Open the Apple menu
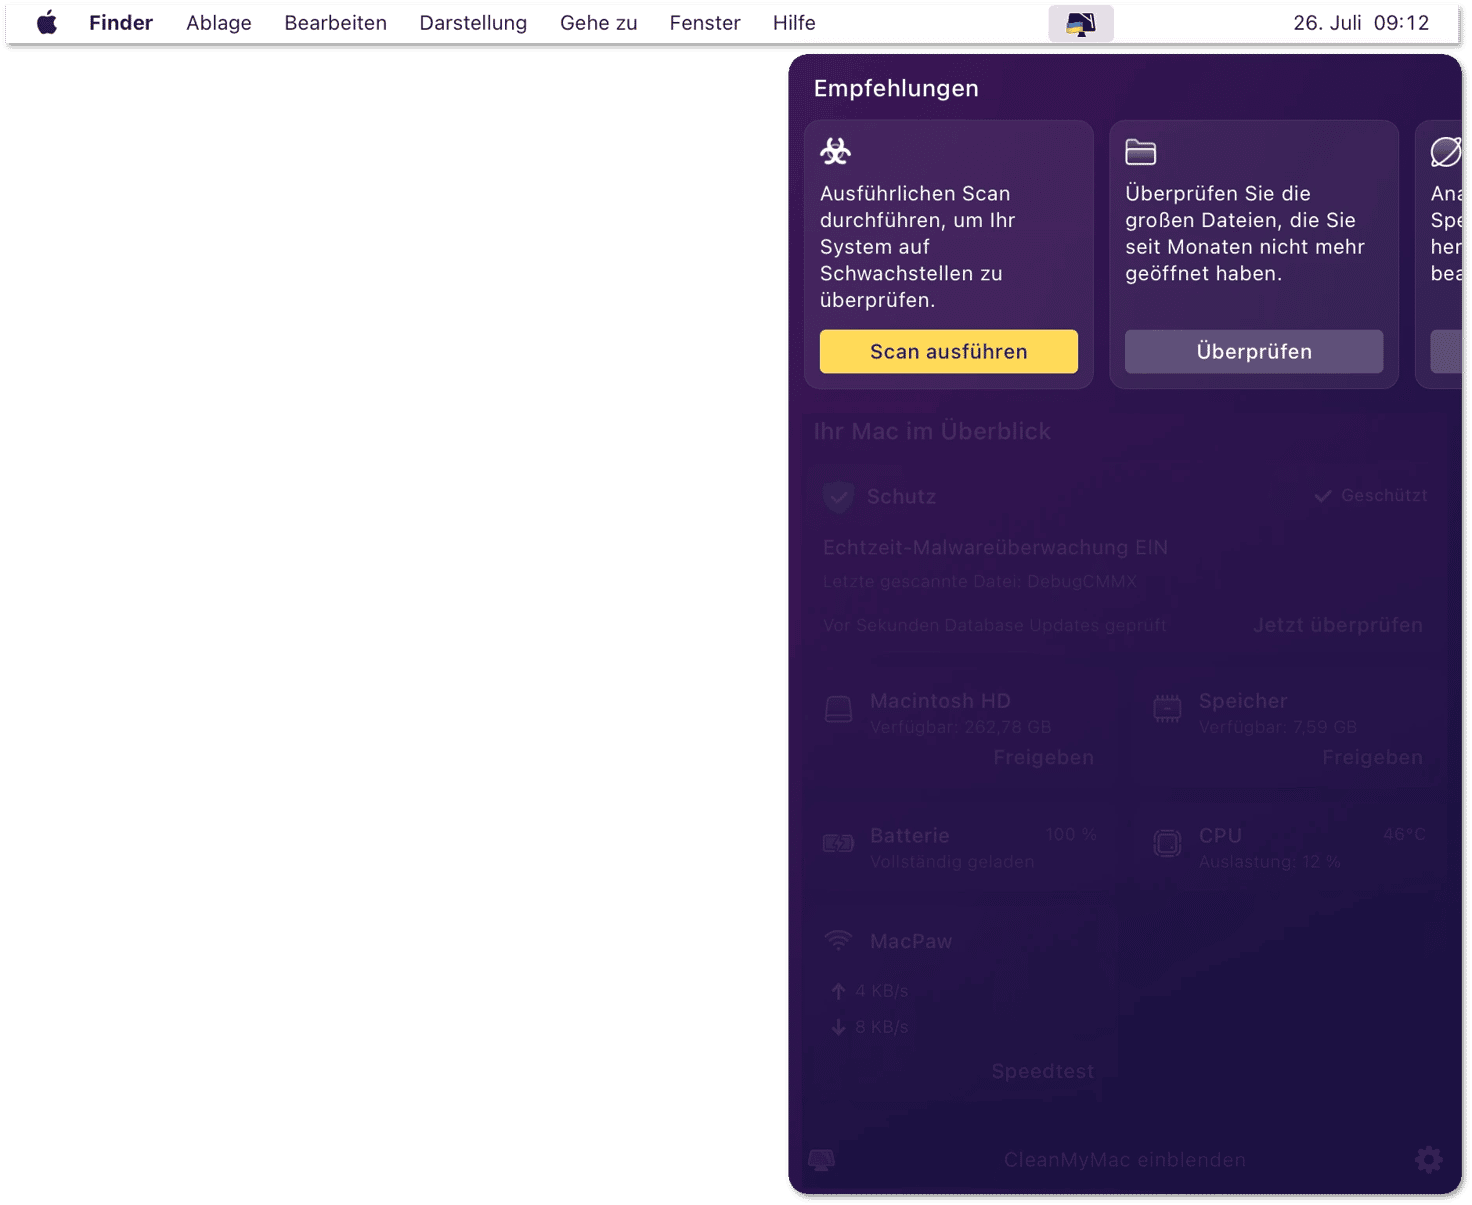Viewport: 1472px width, 1205px height. click(47, 22)
